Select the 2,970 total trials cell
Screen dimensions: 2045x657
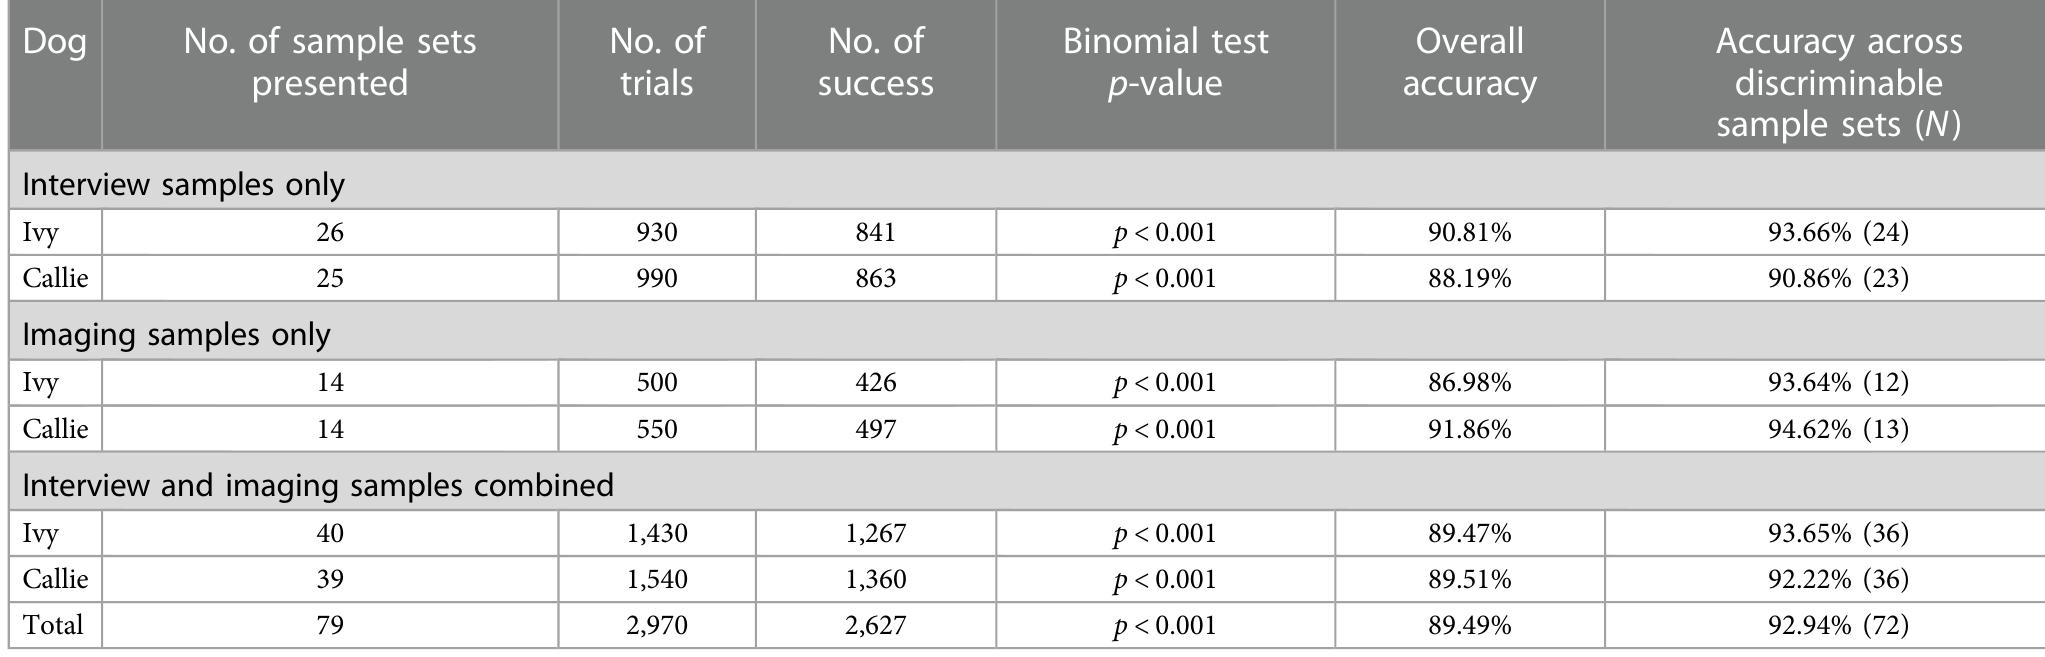point(657,626)
